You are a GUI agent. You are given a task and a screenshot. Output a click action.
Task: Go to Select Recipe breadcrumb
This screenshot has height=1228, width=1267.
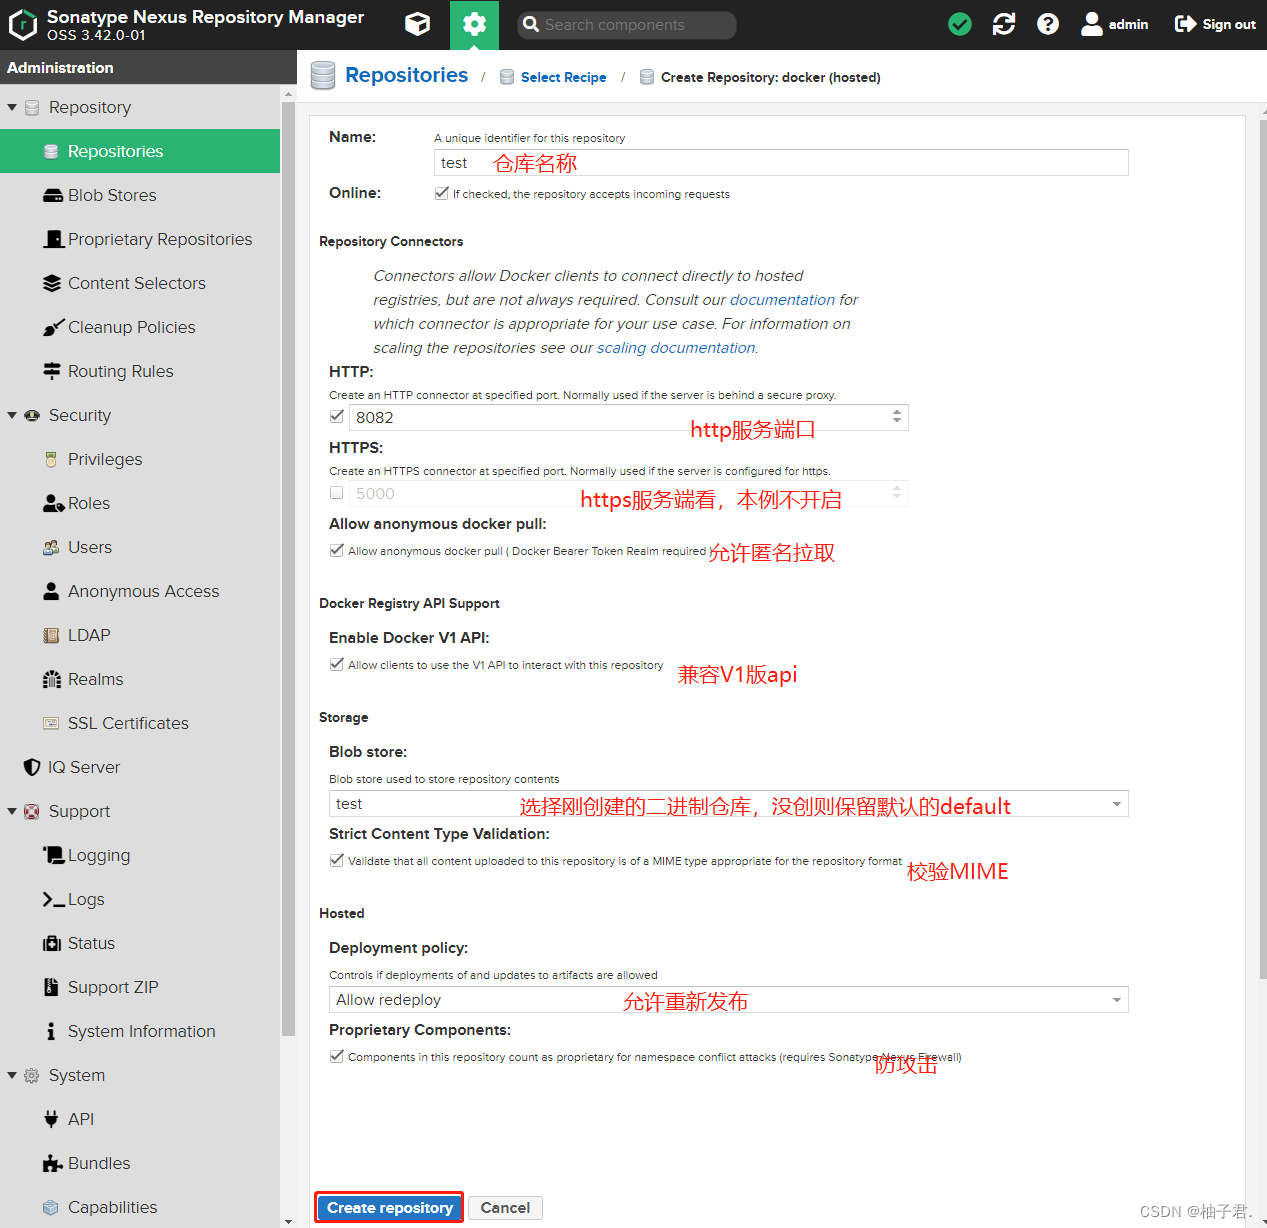pyautogui.click(x=563, y=77)
